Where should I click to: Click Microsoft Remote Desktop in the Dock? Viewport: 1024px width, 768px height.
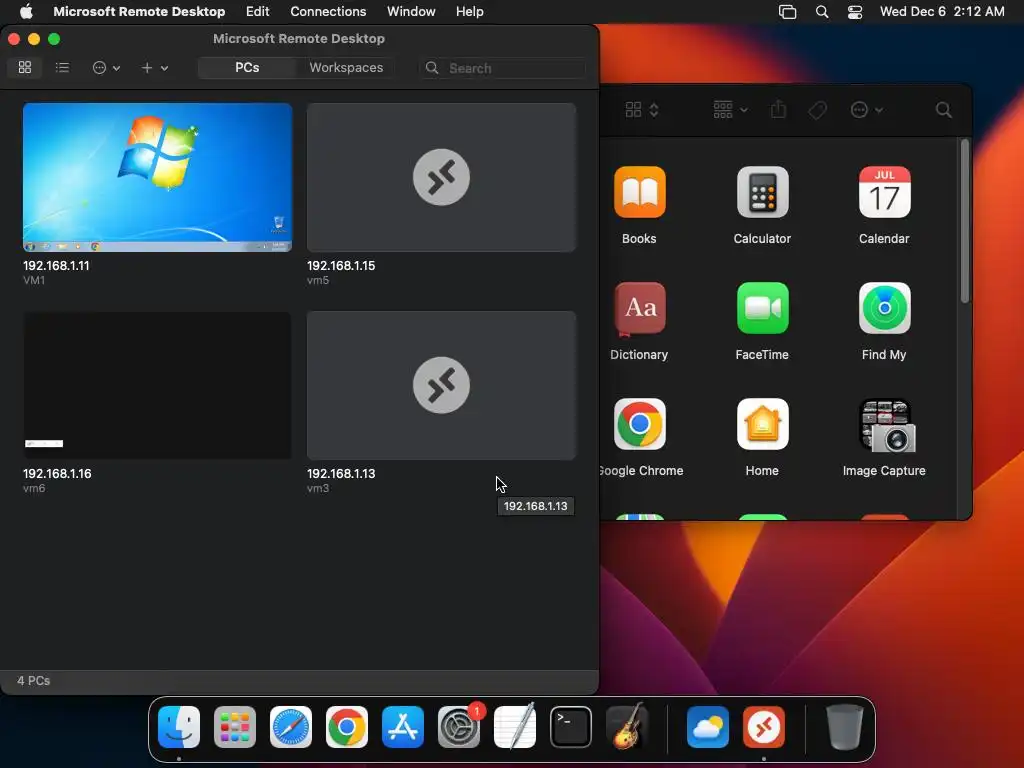click(764, 727)
